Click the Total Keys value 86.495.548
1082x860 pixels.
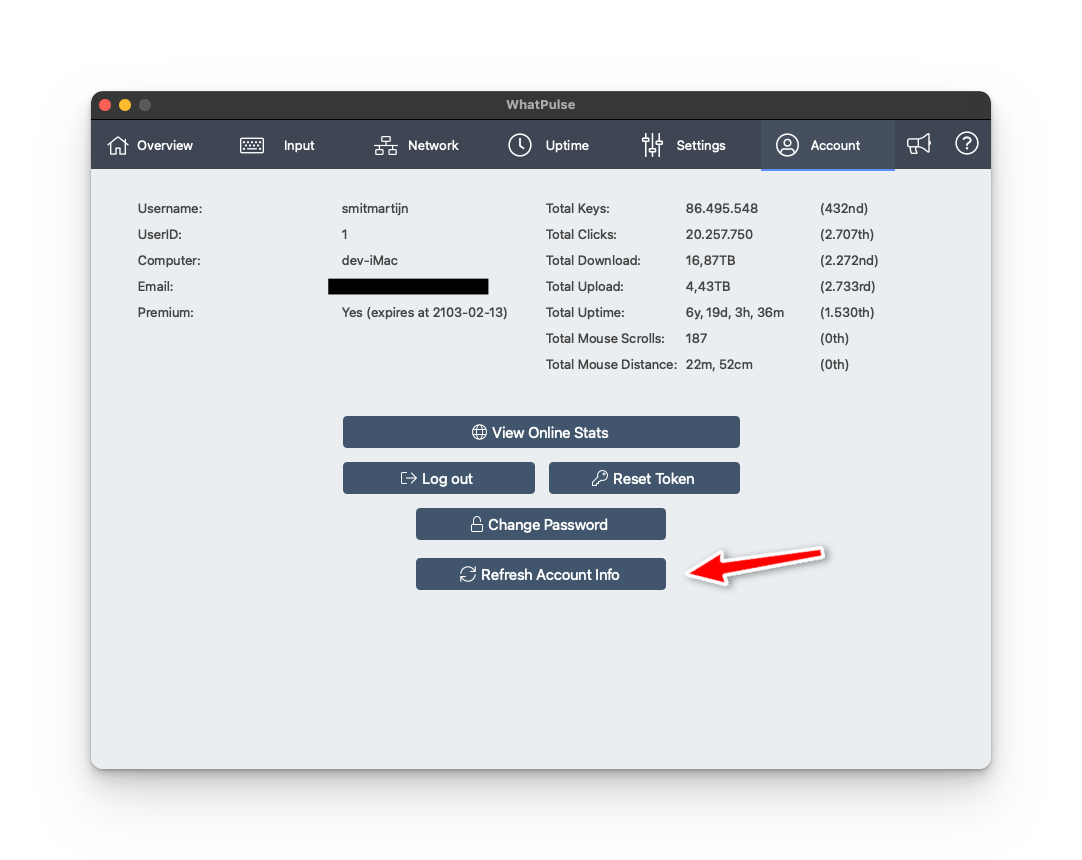pos(721,209)
